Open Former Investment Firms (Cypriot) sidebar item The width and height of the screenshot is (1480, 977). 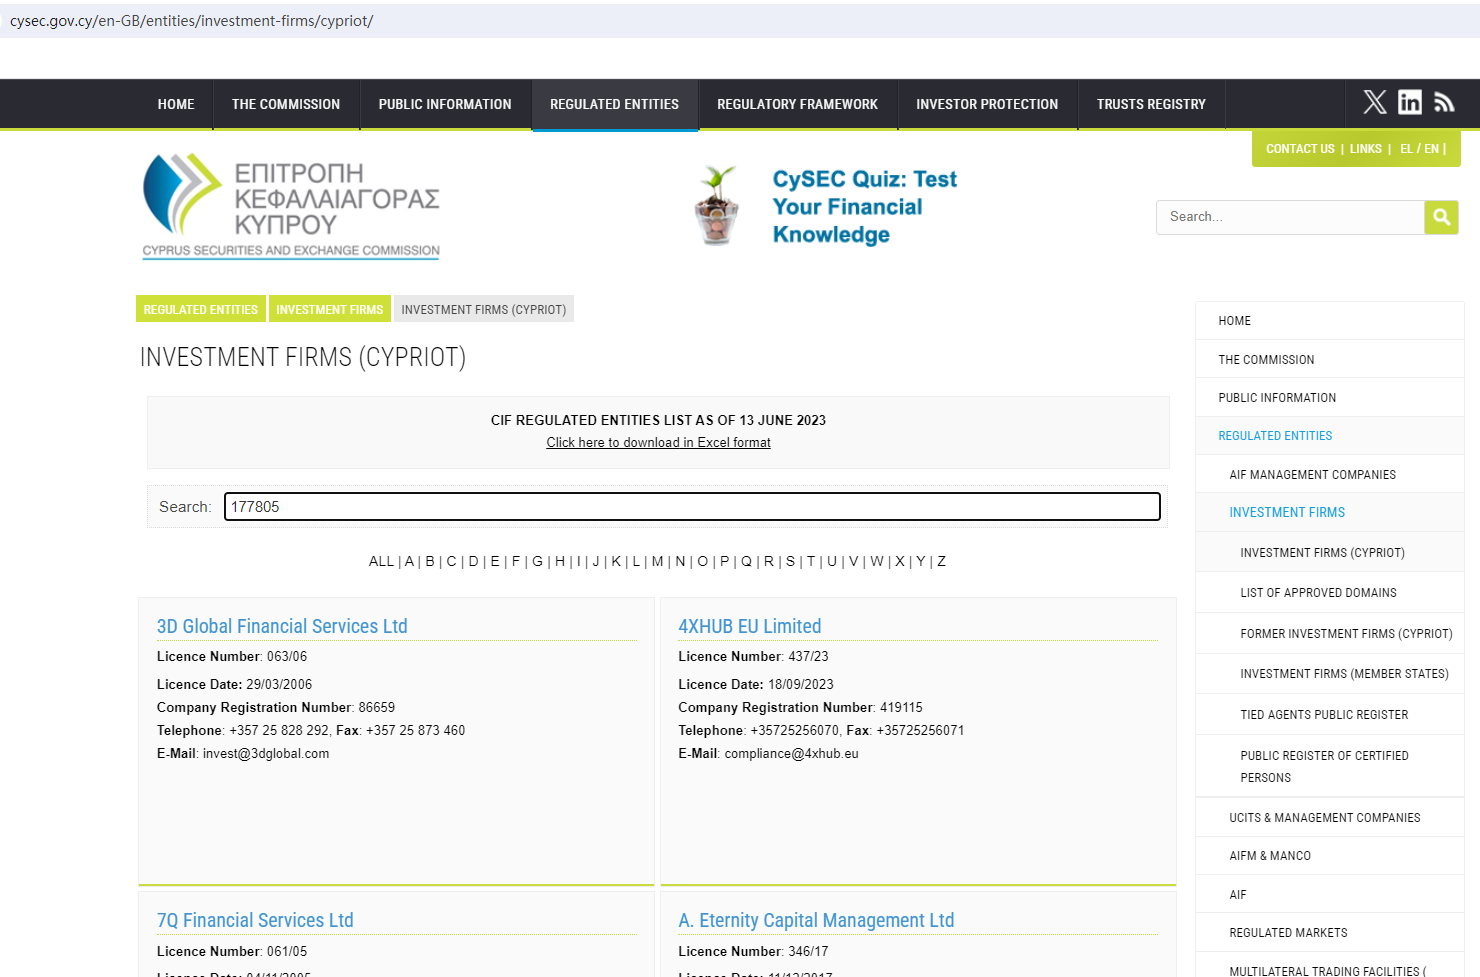[1345, 634]
